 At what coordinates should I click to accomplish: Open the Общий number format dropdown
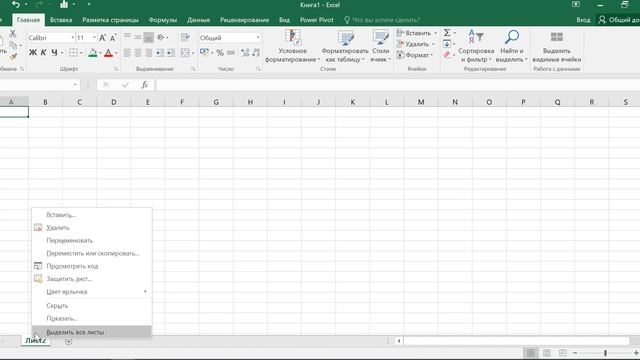tap(258, 38)
